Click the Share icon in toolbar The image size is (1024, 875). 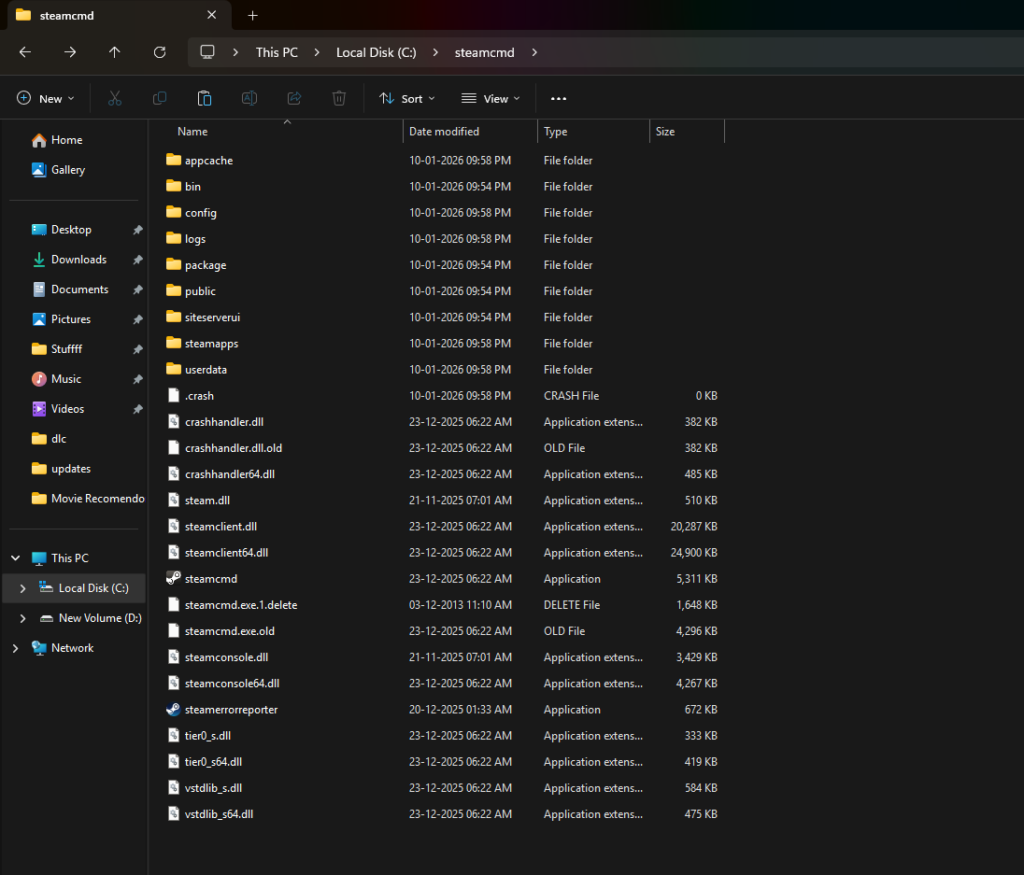(294, 98)
